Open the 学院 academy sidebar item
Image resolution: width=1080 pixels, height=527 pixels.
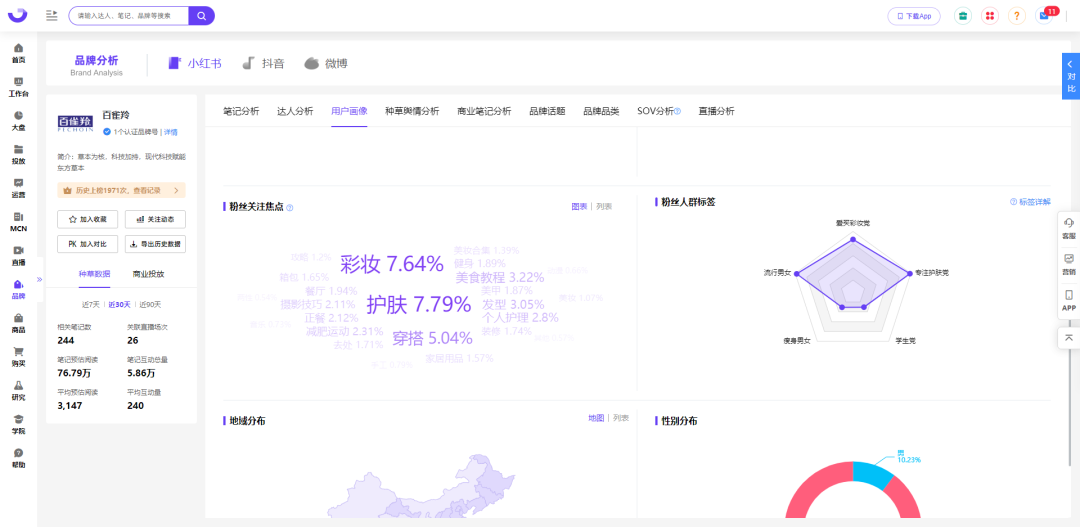(19, 424)
